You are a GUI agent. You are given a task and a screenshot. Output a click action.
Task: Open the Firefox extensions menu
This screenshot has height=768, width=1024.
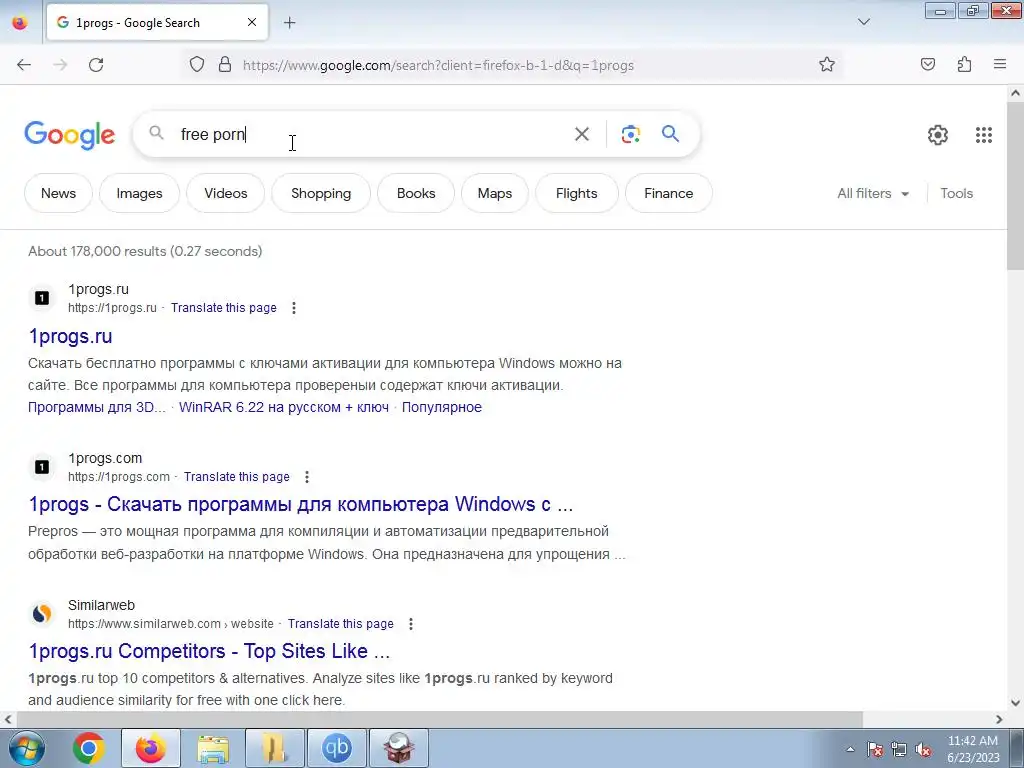point(965,65)
